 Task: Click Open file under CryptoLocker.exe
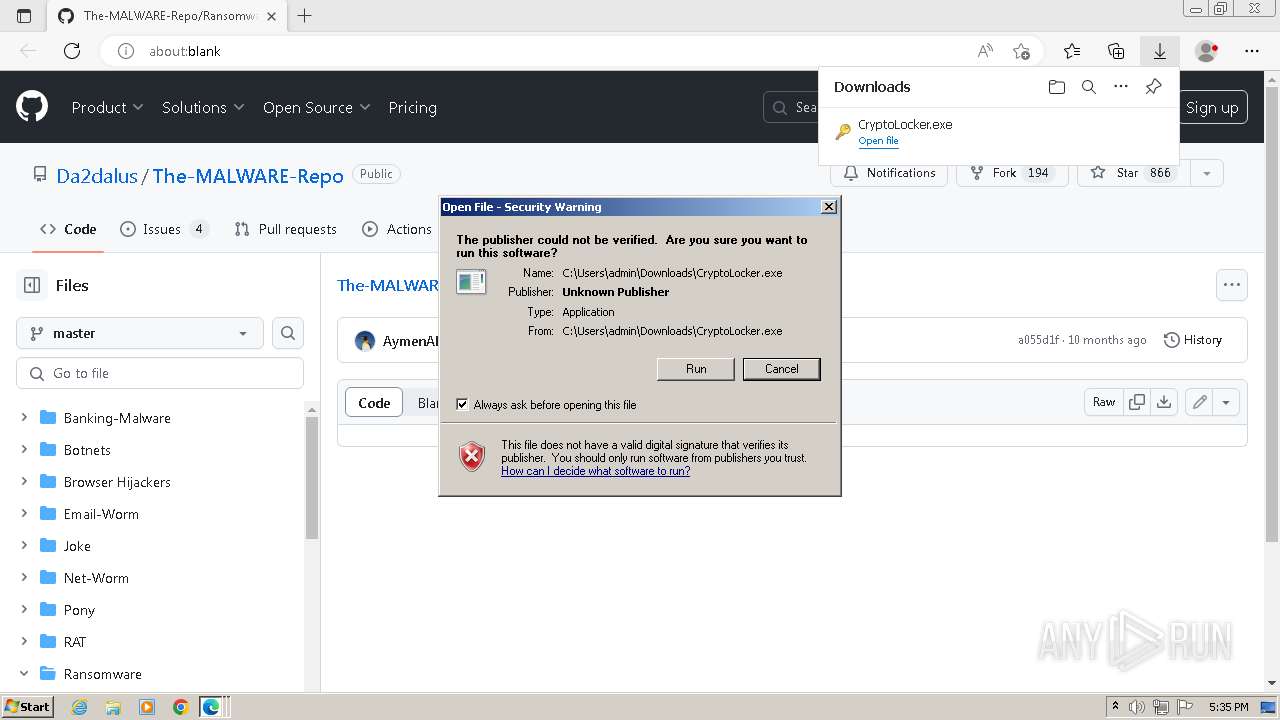click(x=878, y=141)
